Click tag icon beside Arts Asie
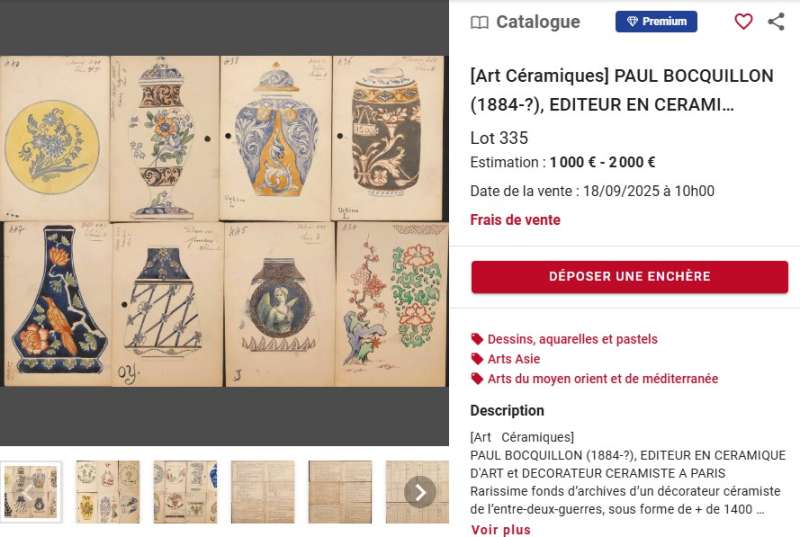Screen dimensions: 800x537 pyautogui.click(x=477, y=359)
